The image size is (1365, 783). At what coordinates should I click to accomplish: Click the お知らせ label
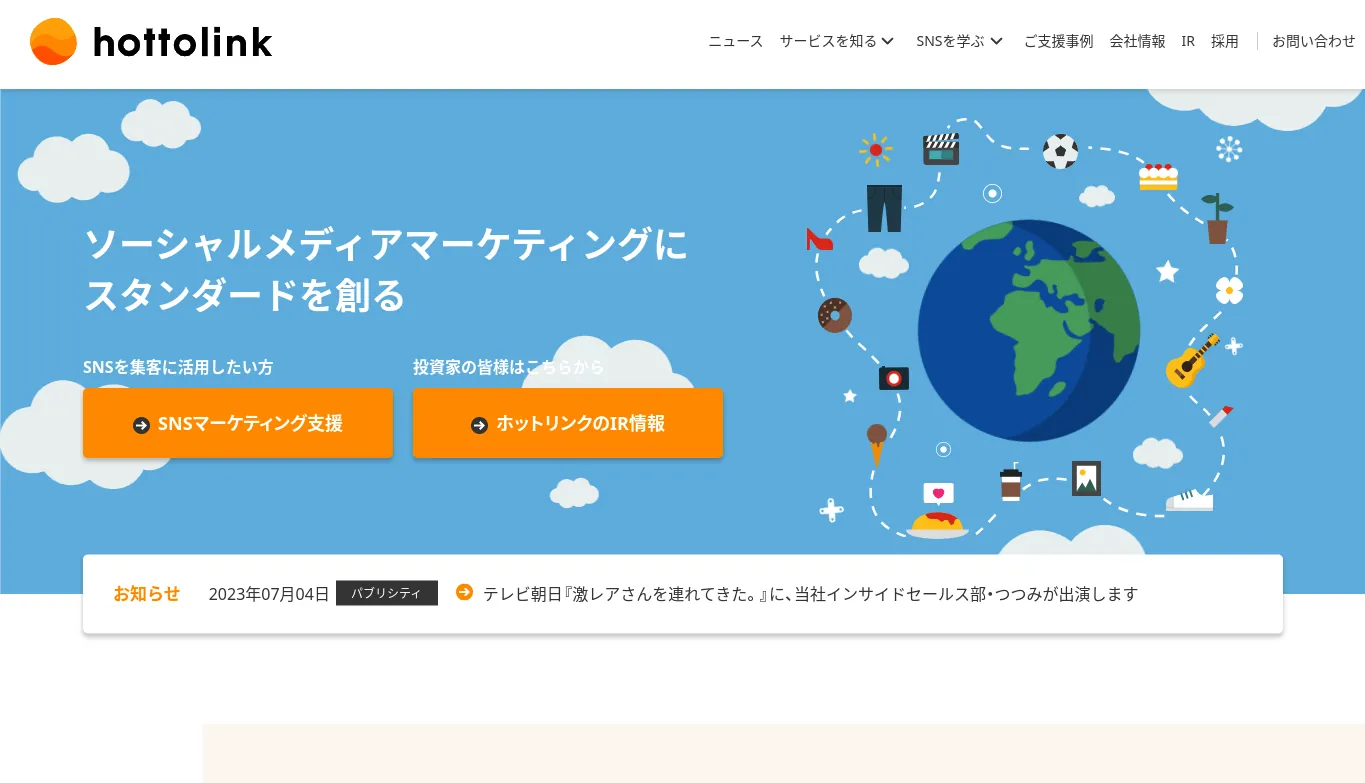(146, 594)
